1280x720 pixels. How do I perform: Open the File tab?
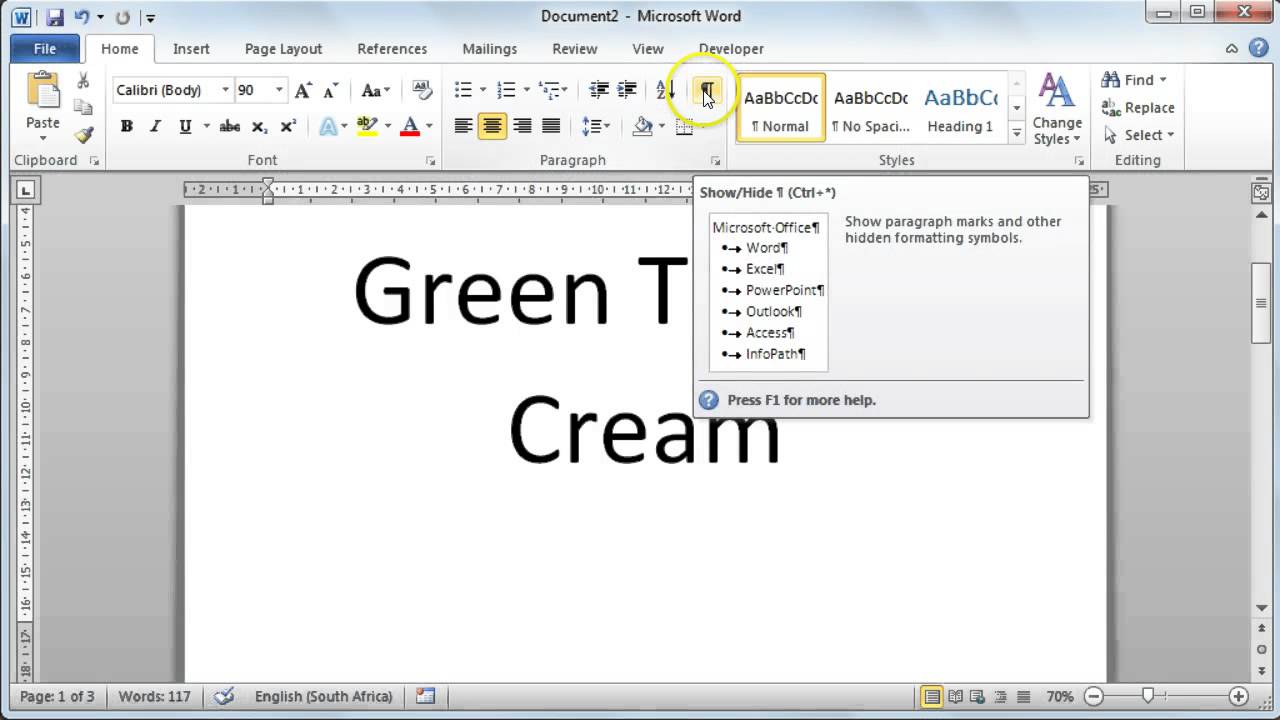(45, 49)
